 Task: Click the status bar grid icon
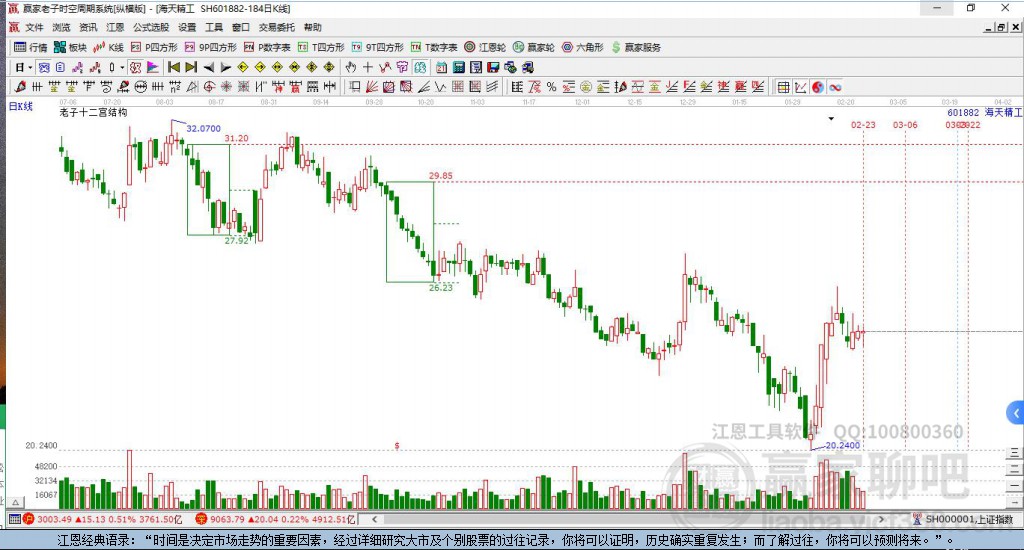(x=14, y=519)
